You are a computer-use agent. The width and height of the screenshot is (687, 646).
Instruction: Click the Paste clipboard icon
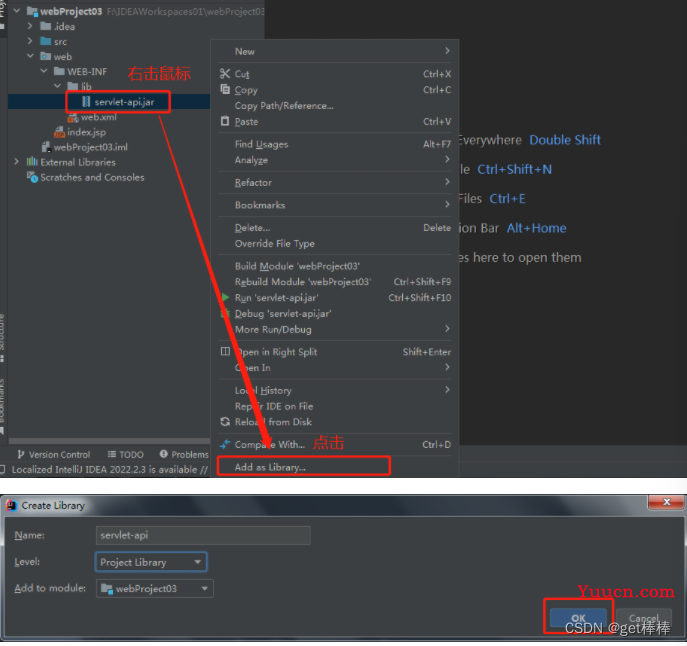click(225, 121)
